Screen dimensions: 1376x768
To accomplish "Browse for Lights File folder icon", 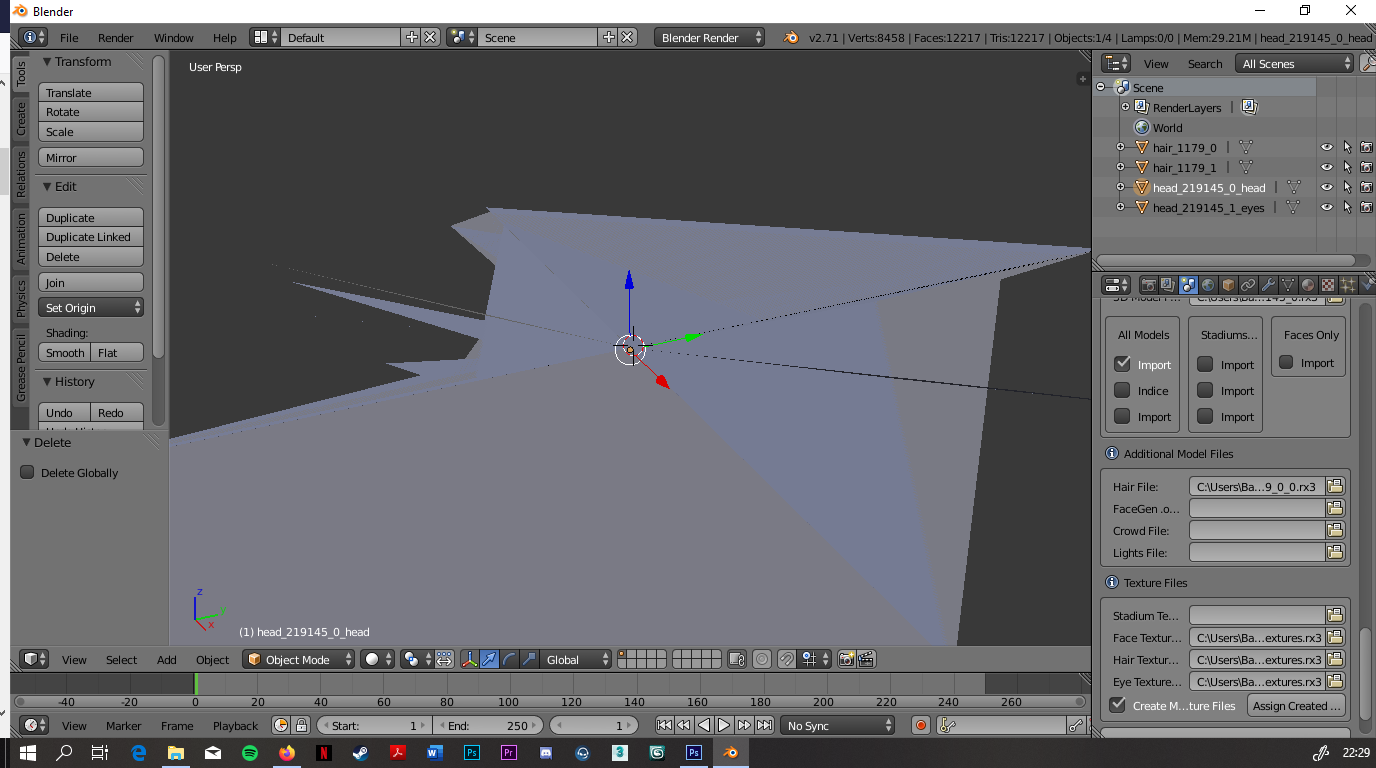I will (1335, 552).
